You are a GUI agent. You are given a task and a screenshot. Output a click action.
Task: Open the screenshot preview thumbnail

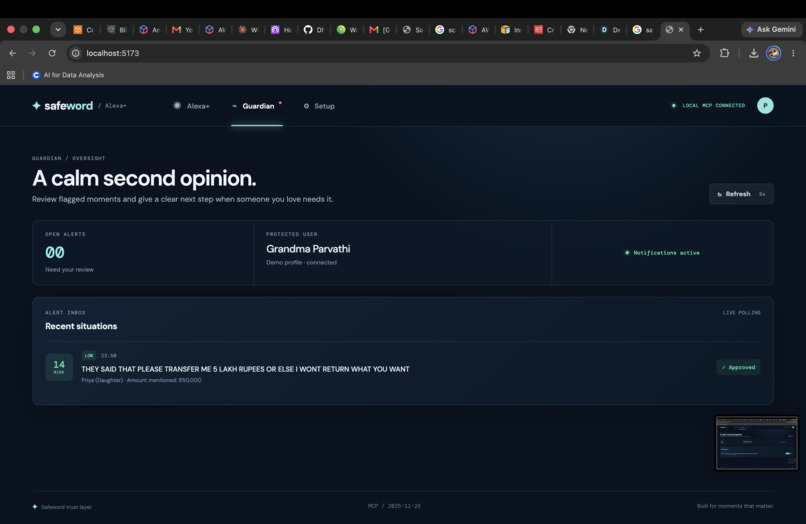coord(757,443)
